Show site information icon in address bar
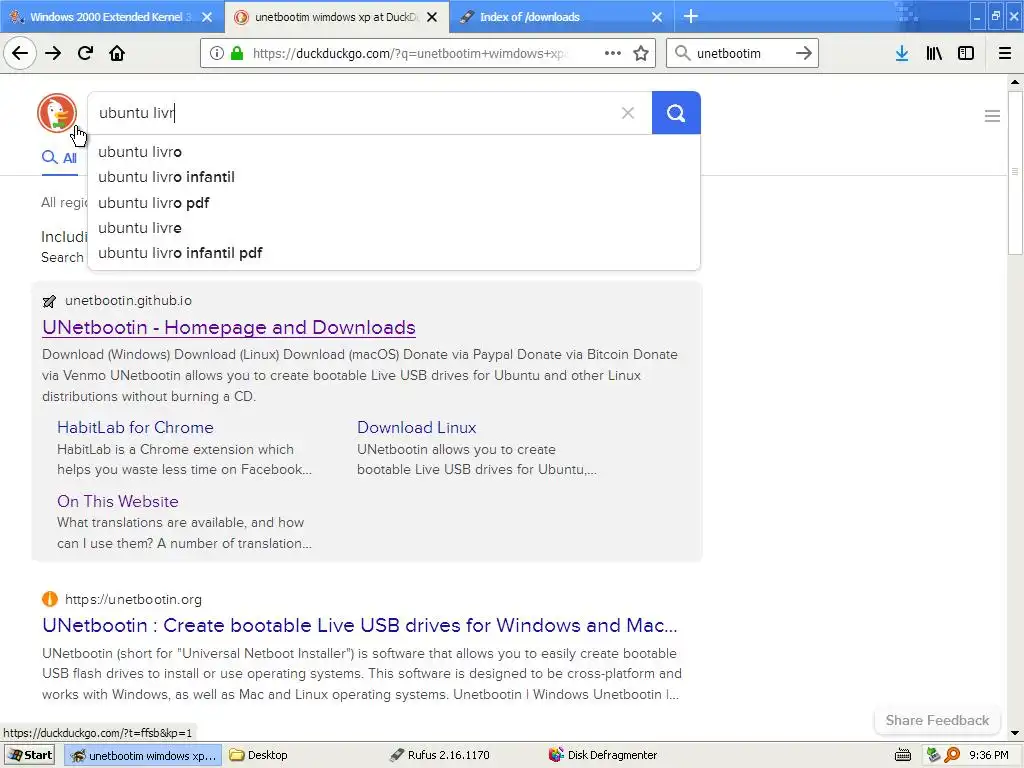This screenshot has width=1024, height=768. [x=217, y=53]
